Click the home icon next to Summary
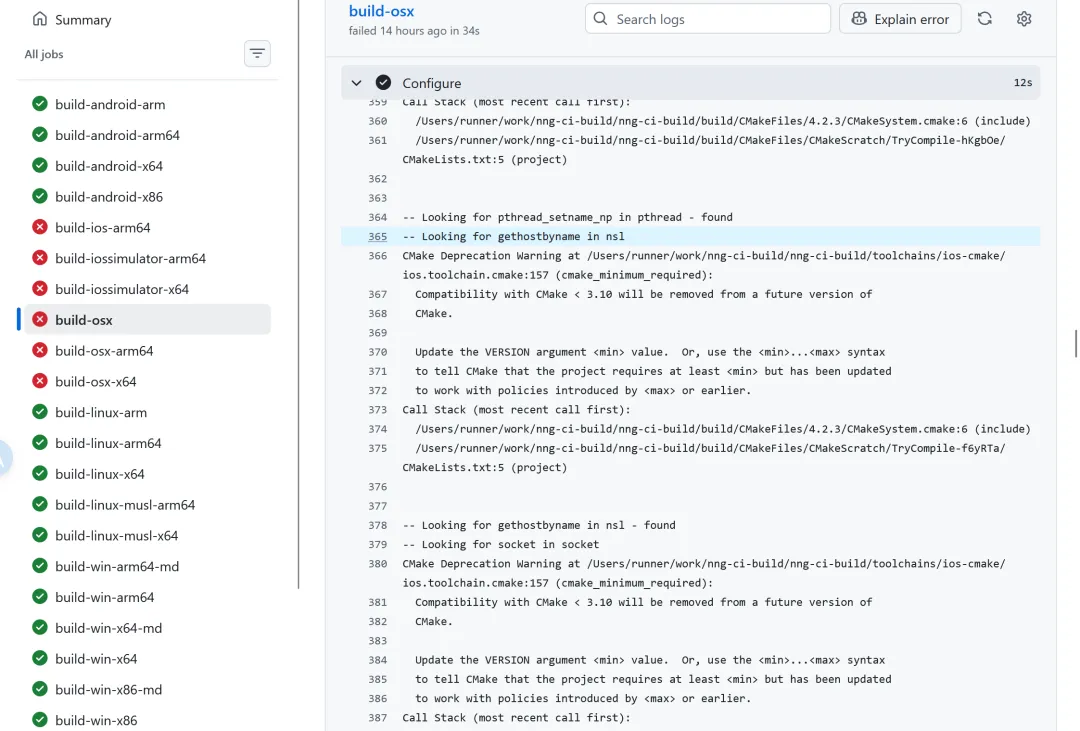Screen dimensions: 1080x731 click(x=40, y=19)
